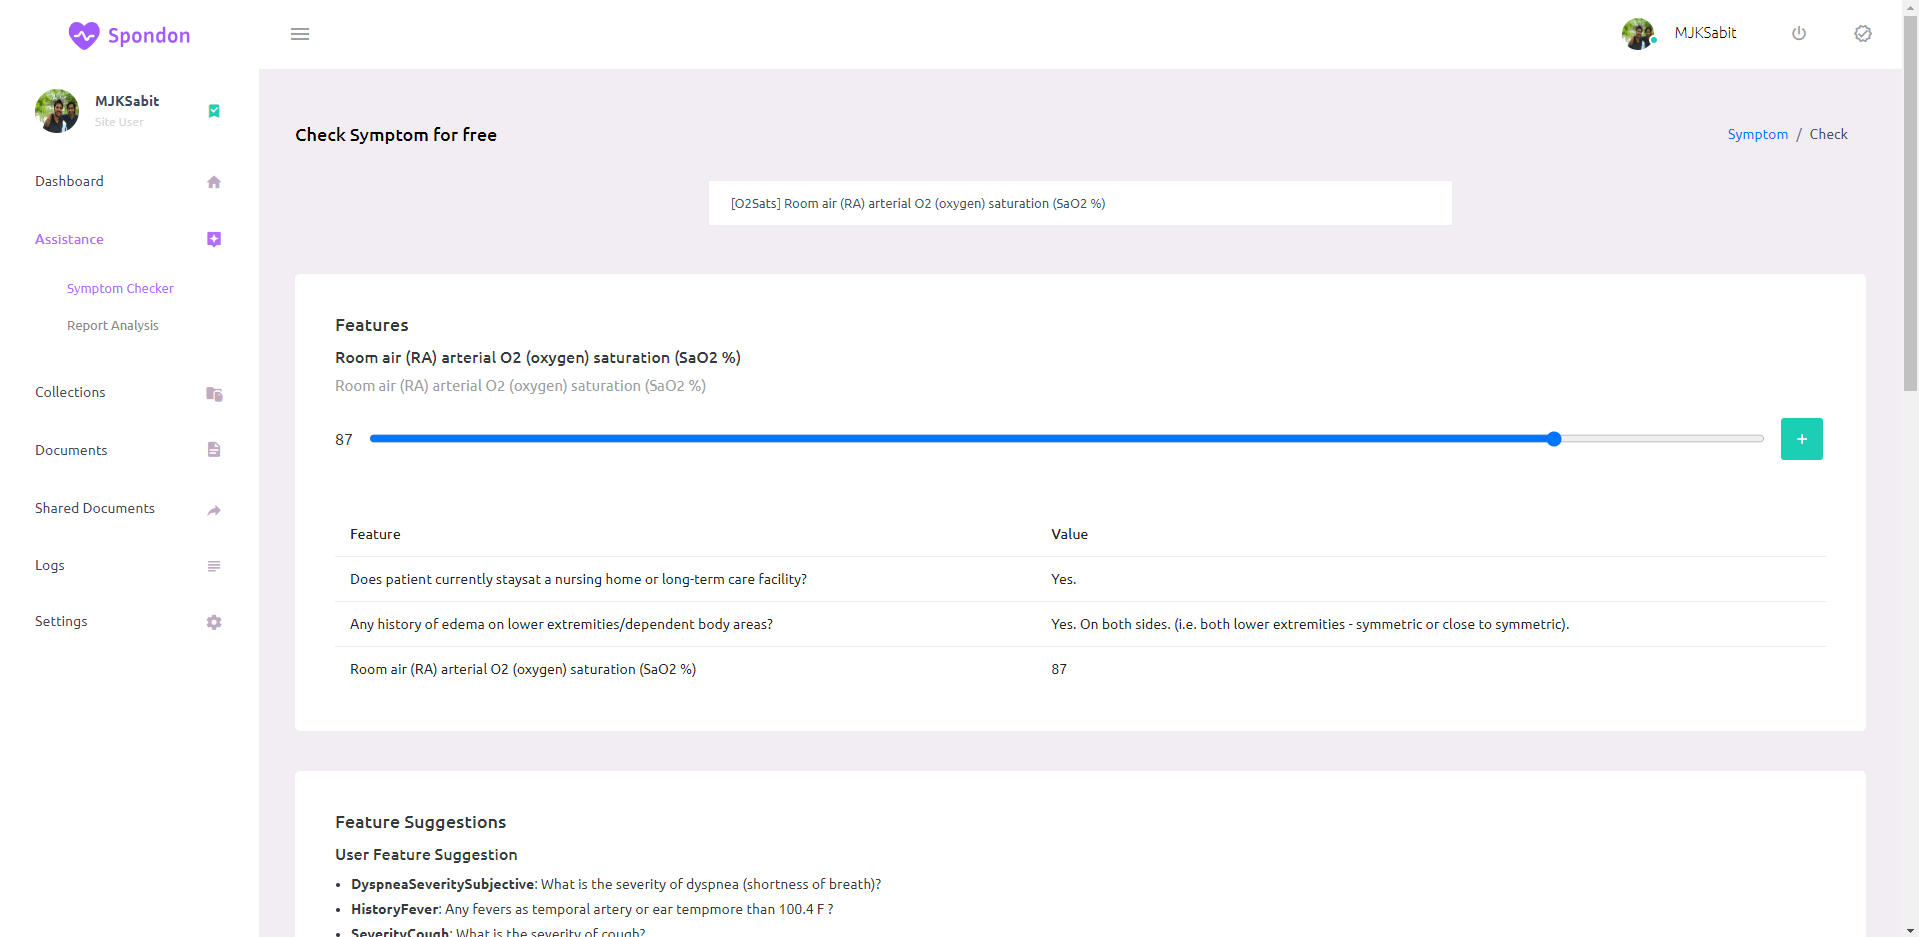Open Report Analysis submenu item
1919x937 pixels.
tap(113, 325)
